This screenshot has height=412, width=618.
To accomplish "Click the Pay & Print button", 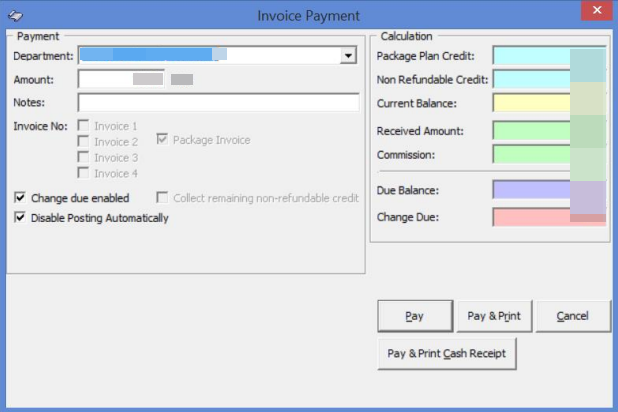I will point(494,316).
